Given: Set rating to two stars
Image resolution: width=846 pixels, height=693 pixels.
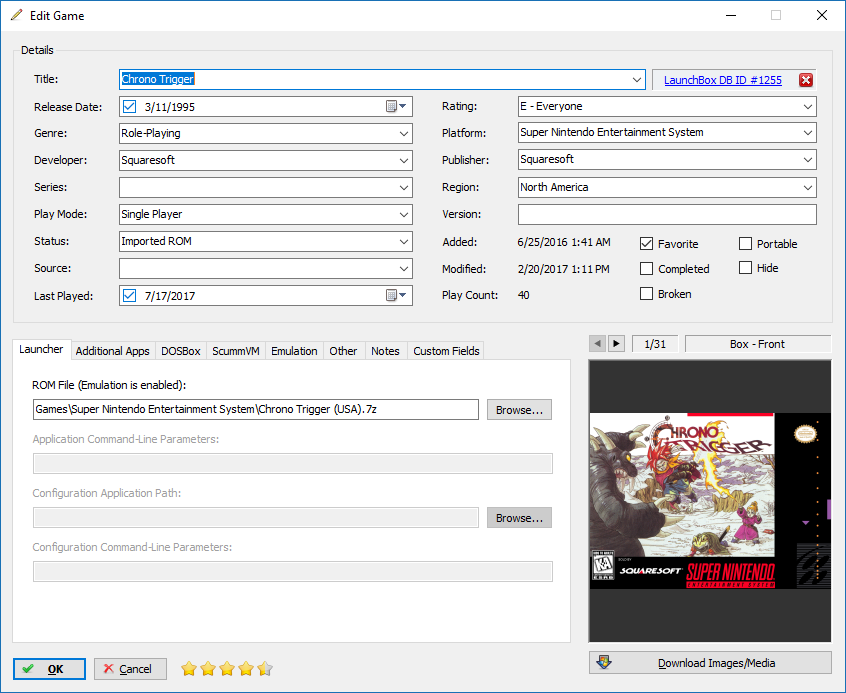Looking at the screenshot, I should (x=208, y=669).
